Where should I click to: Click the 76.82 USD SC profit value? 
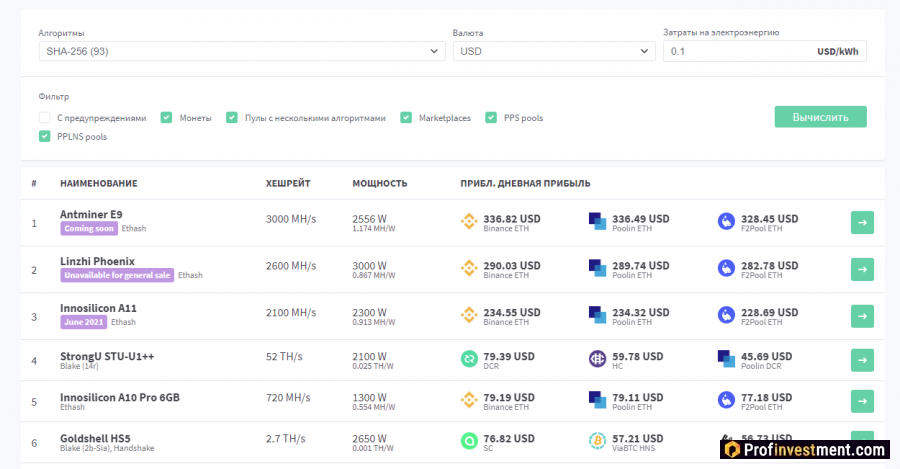(x=509, y=439)
